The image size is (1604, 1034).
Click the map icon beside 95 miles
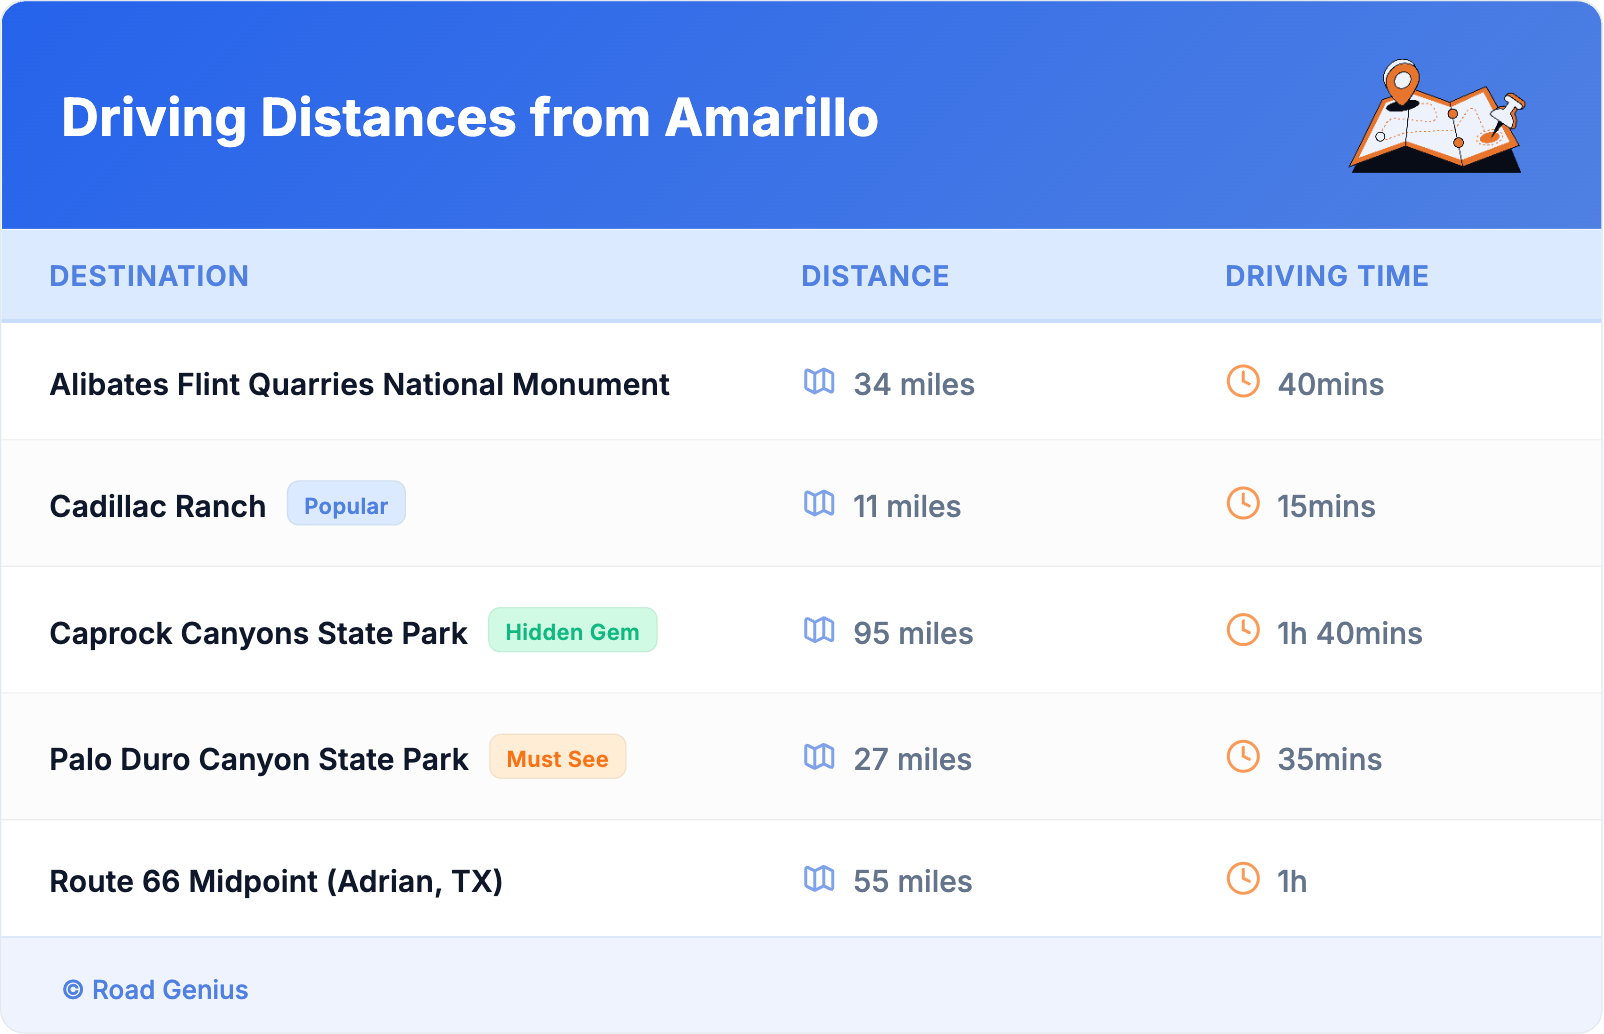tap(819, 631)
